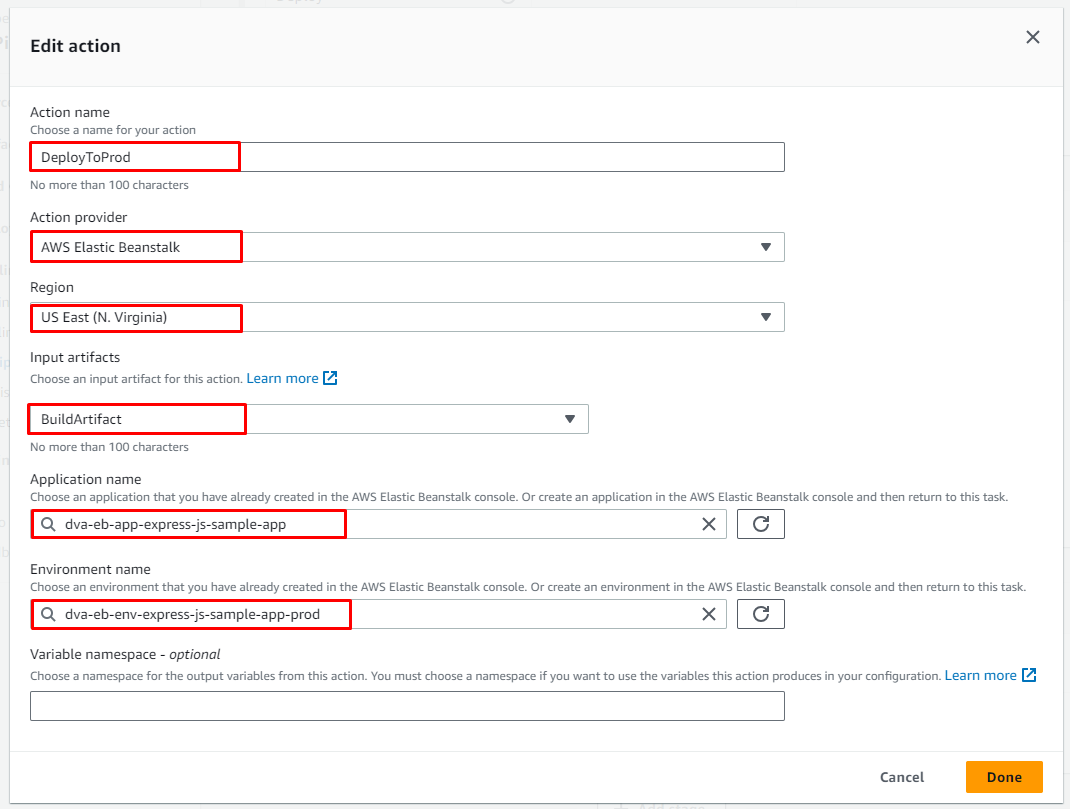The image size is (1070, 809).
Task: Click the dva-eb-env-express-js-sample-app-prod text
Action: (192, 615)
